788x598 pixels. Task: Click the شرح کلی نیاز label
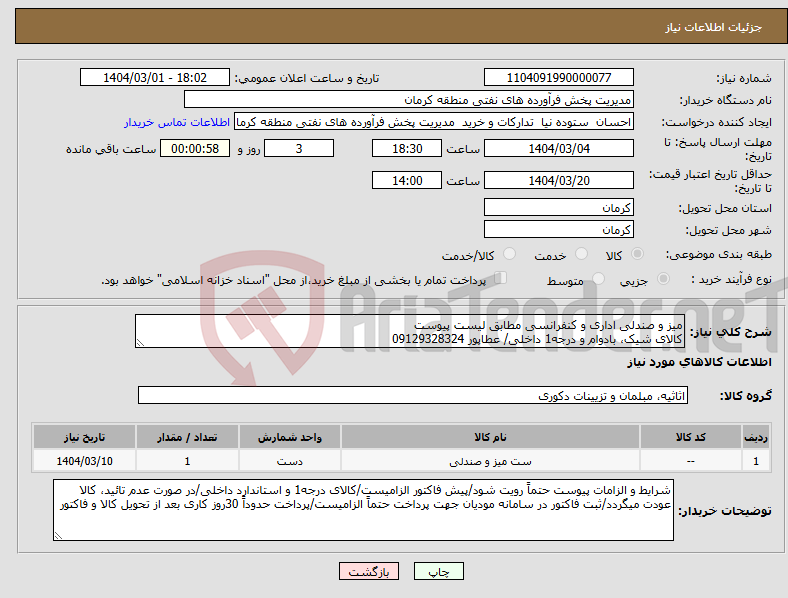(730, 332)
